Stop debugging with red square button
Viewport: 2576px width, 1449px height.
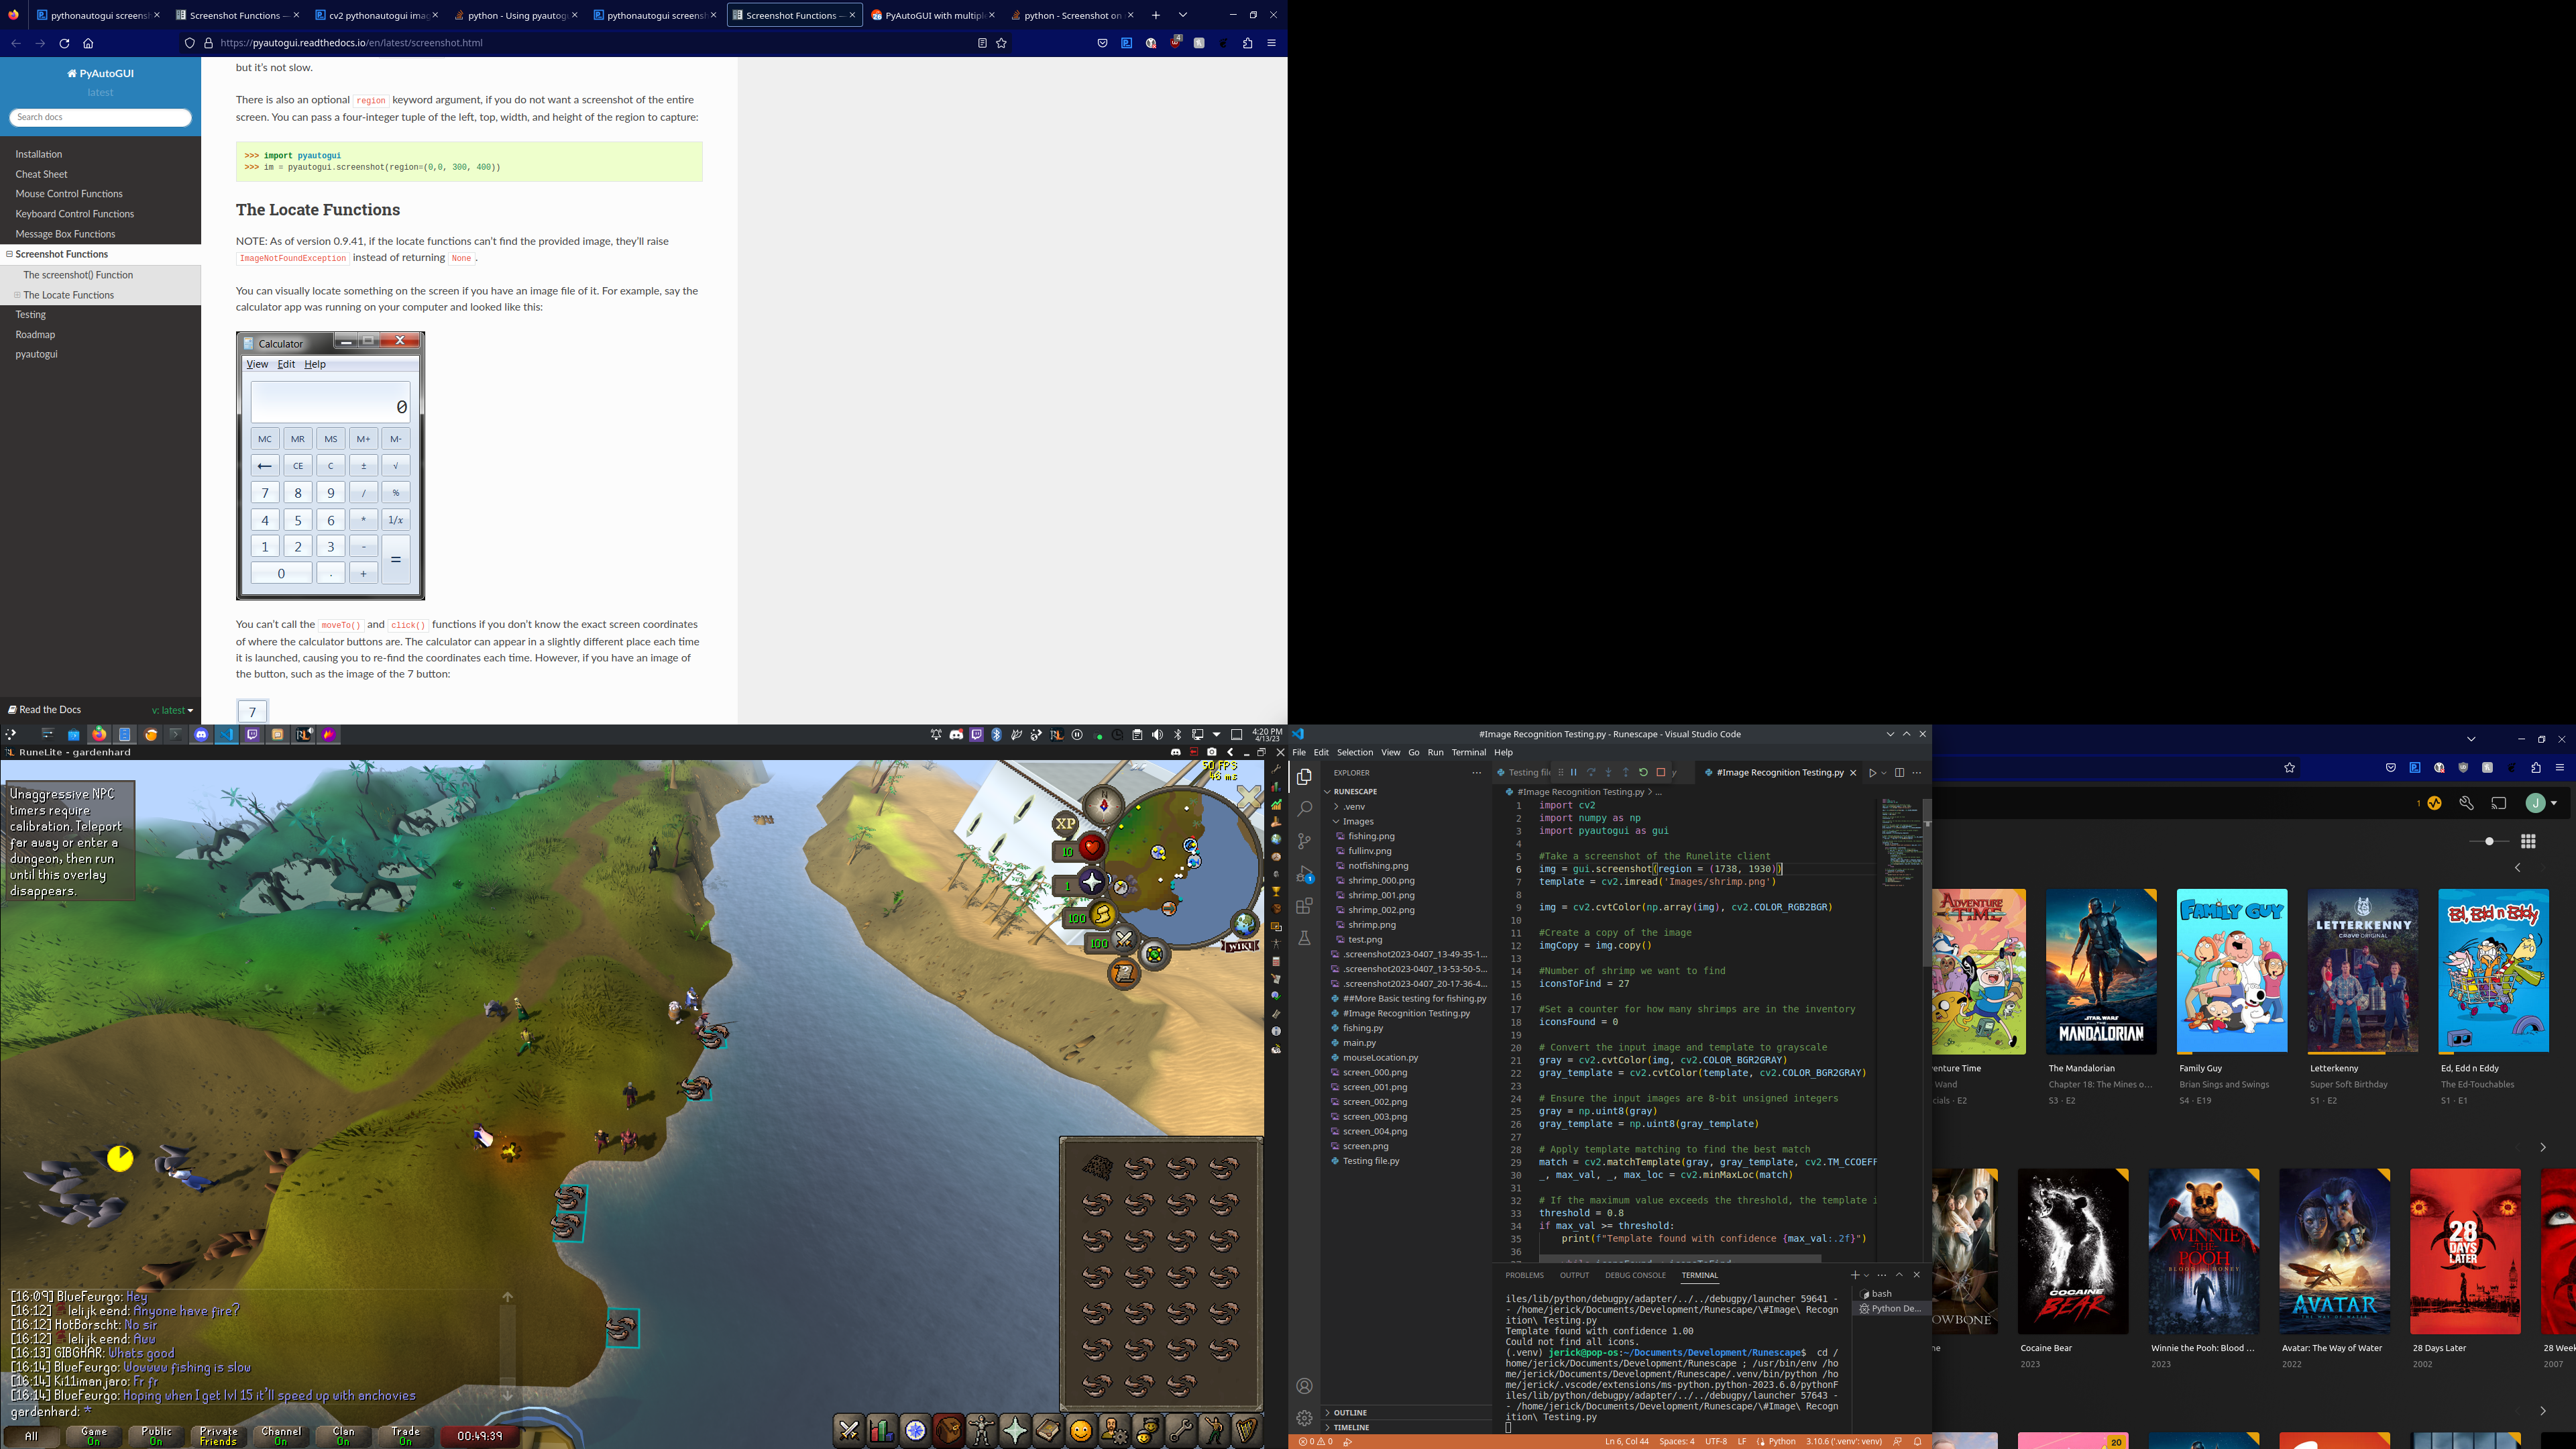pos(1661,772)
